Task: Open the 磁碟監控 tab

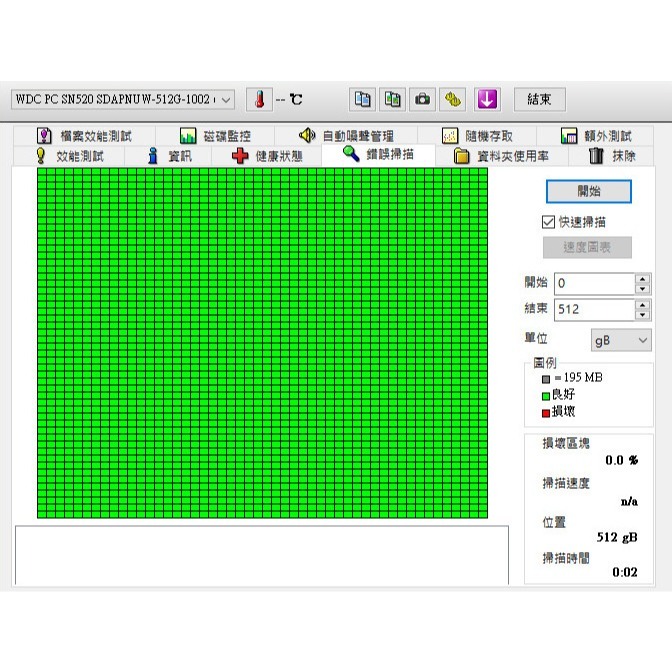Action: [x=215, y=136]
